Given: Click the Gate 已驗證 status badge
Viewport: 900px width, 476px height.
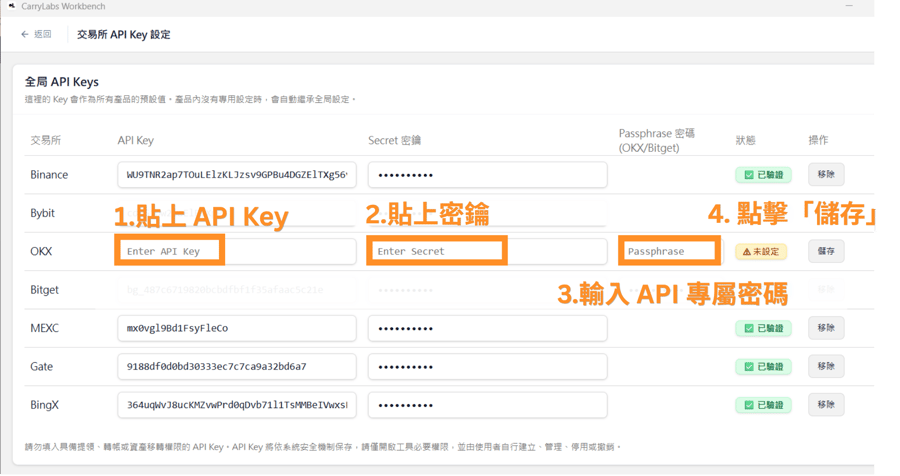Looking at the screenshot, I should [x=763, y=366].
